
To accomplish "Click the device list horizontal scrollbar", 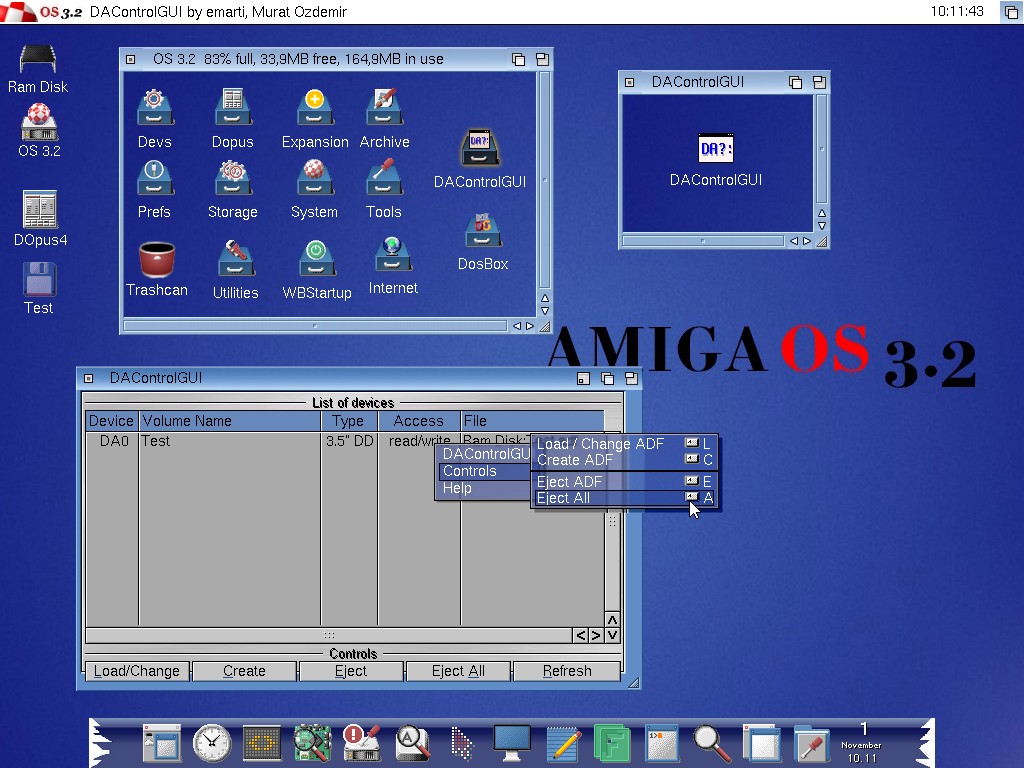I will pos(328,635).
